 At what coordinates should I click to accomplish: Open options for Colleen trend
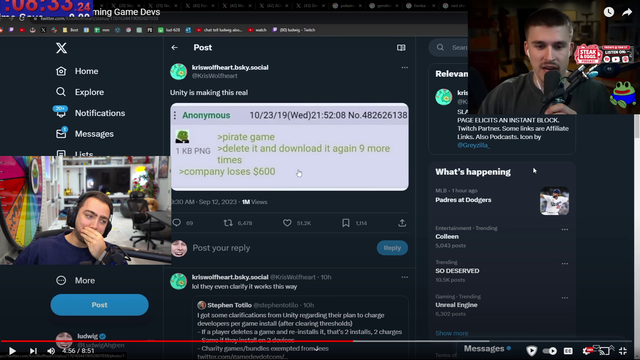(x=564, y=229)
